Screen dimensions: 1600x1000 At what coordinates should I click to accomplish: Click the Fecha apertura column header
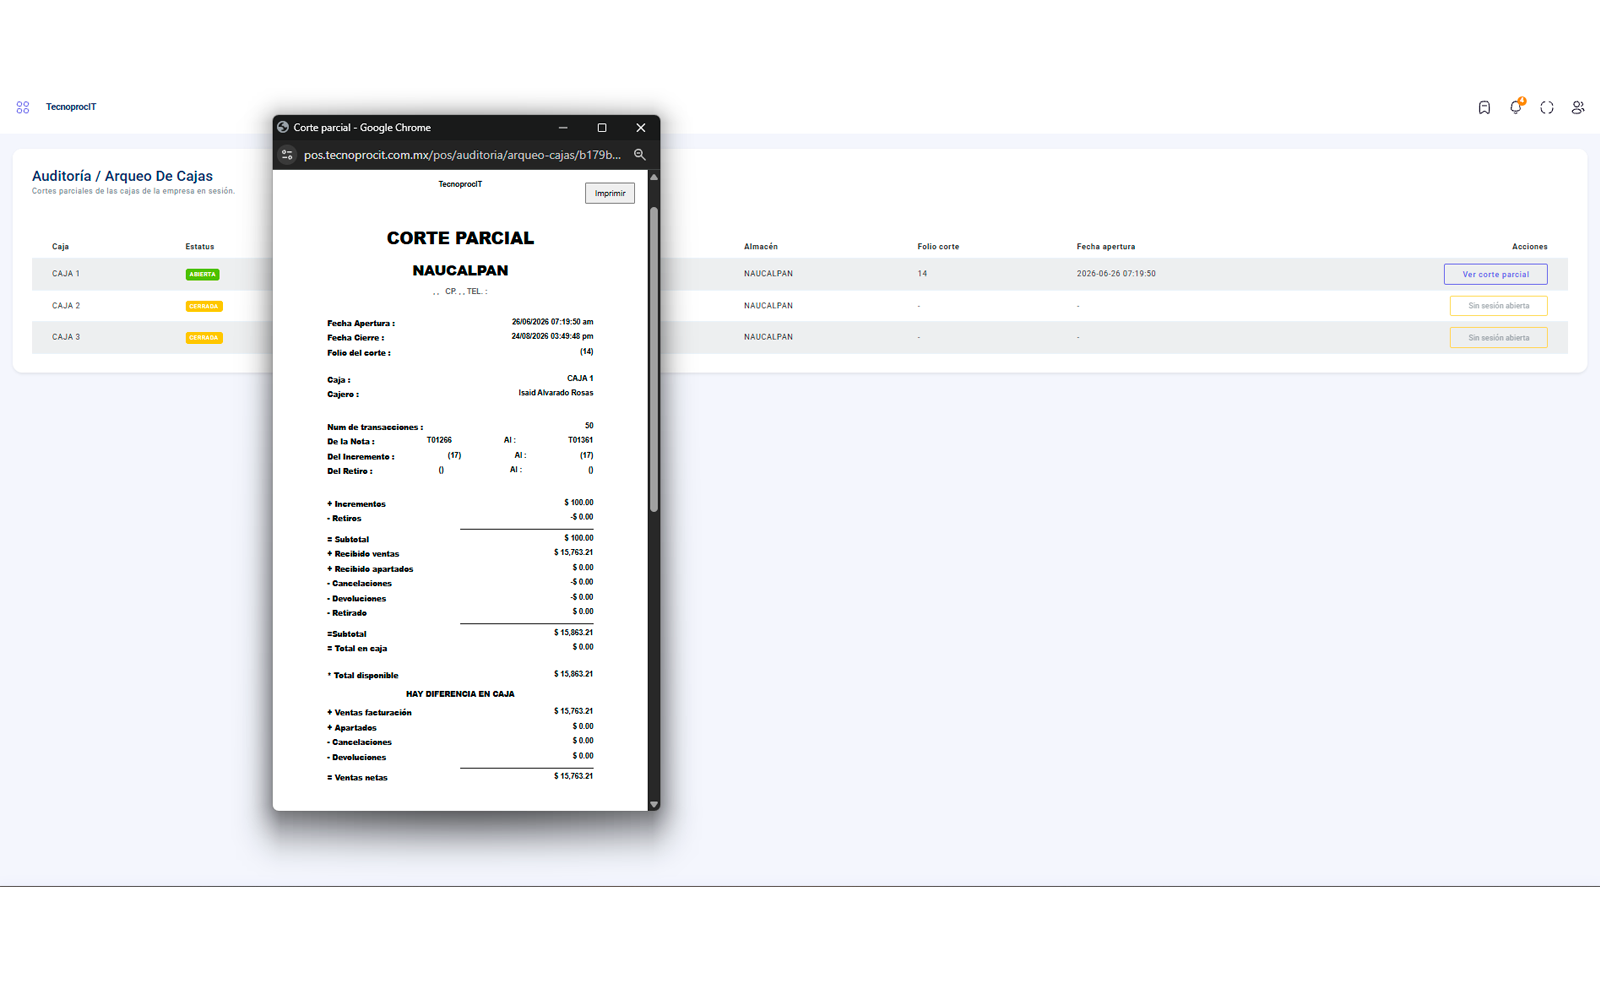(1106, 246)
